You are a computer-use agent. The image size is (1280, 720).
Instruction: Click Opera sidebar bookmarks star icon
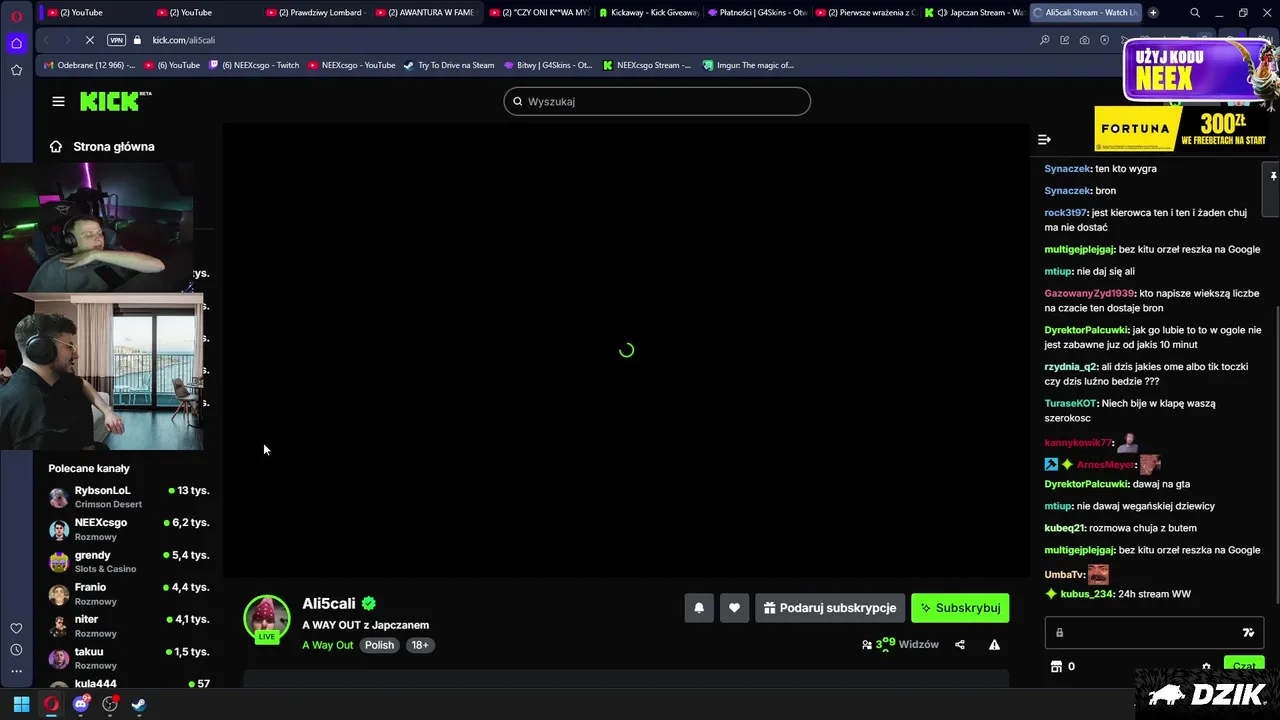coord(16,70)
